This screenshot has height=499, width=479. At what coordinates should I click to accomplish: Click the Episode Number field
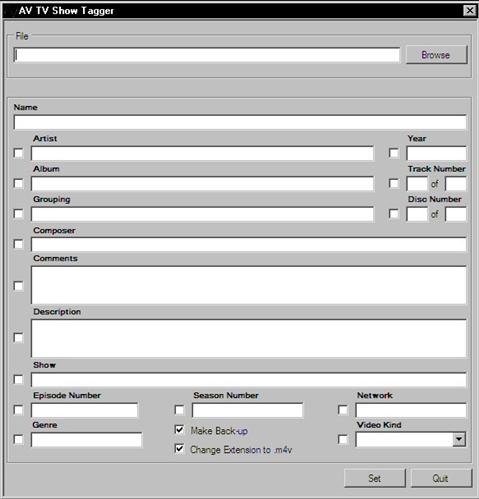(84, 410)
